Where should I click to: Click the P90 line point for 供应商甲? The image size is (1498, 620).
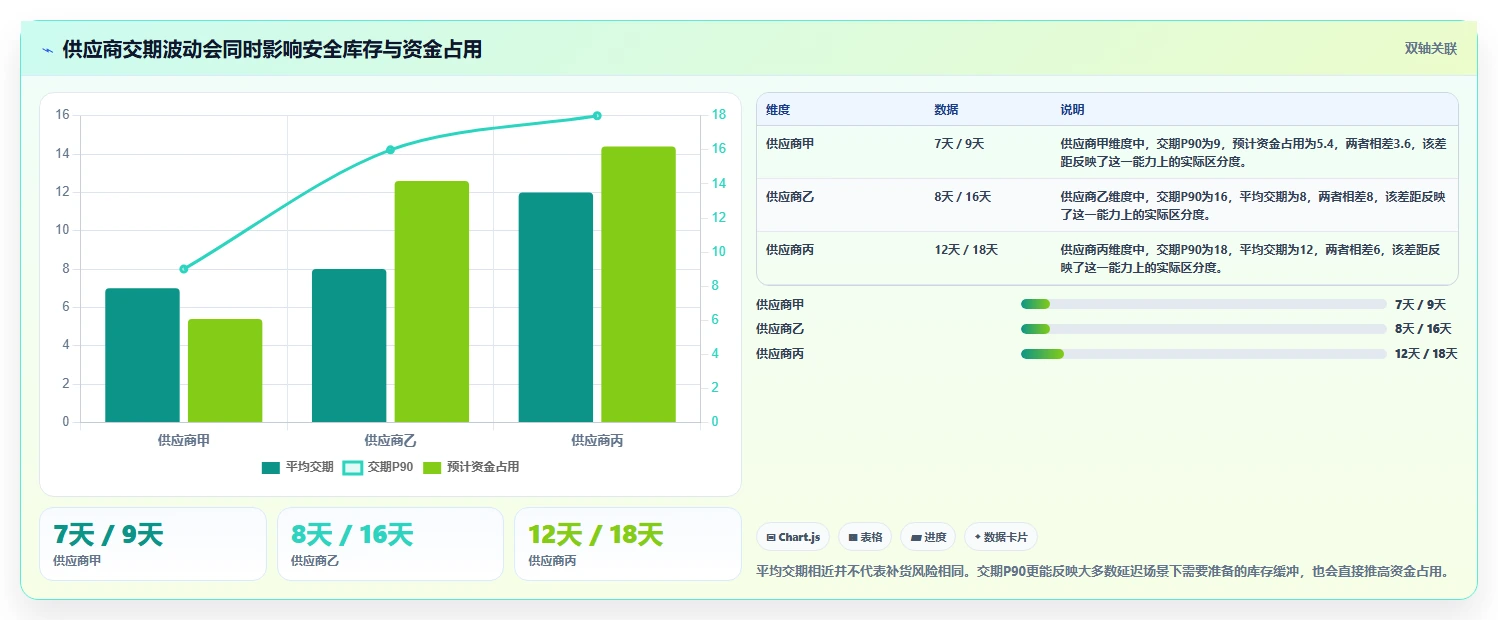(x=184, y=269)
